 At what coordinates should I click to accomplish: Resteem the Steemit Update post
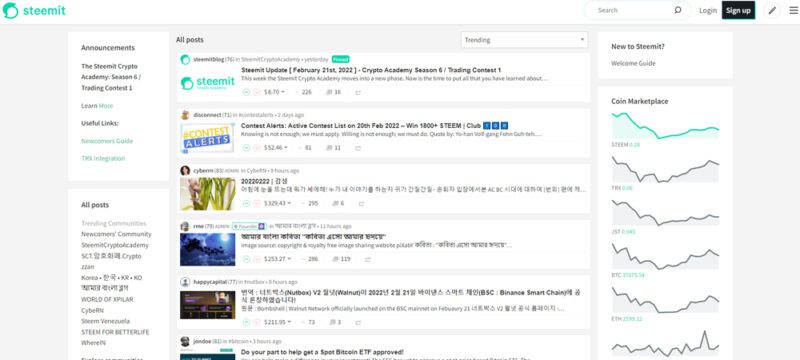pos(358,92)
